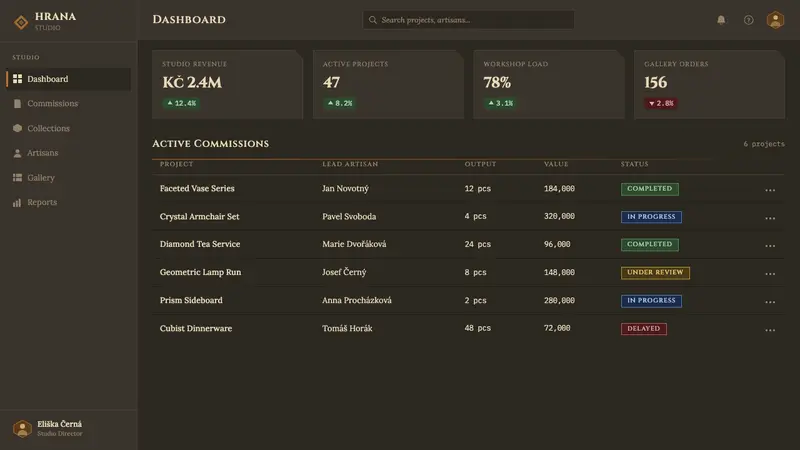Click artisan Josef Černý
This screenshot has height=450, width=800.
click(344, 272)
